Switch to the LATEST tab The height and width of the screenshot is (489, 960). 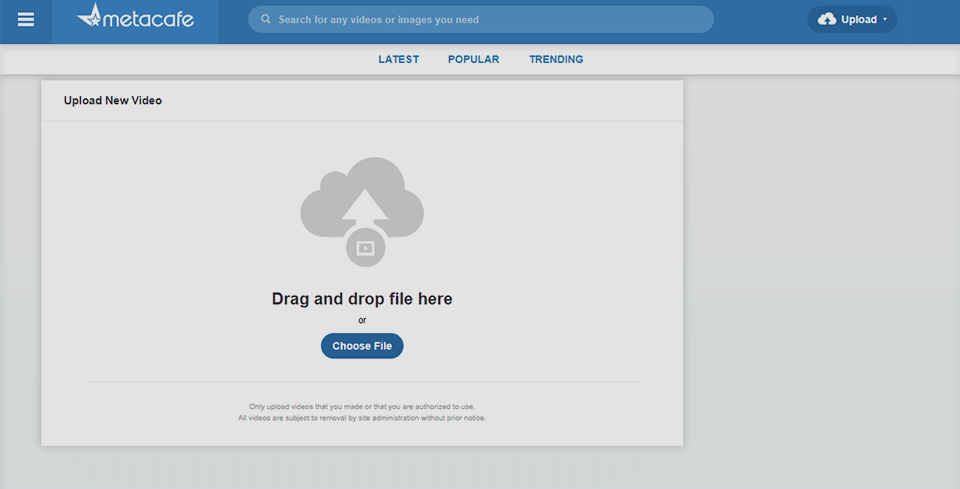(398, 59)
